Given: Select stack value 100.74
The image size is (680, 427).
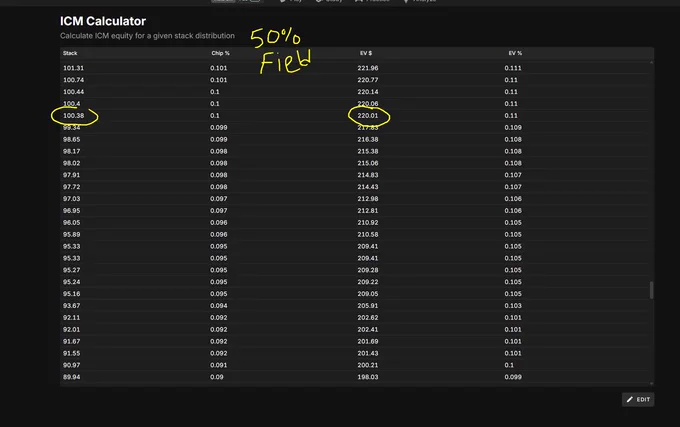Looking at the screenshot, I should point(73,80).
